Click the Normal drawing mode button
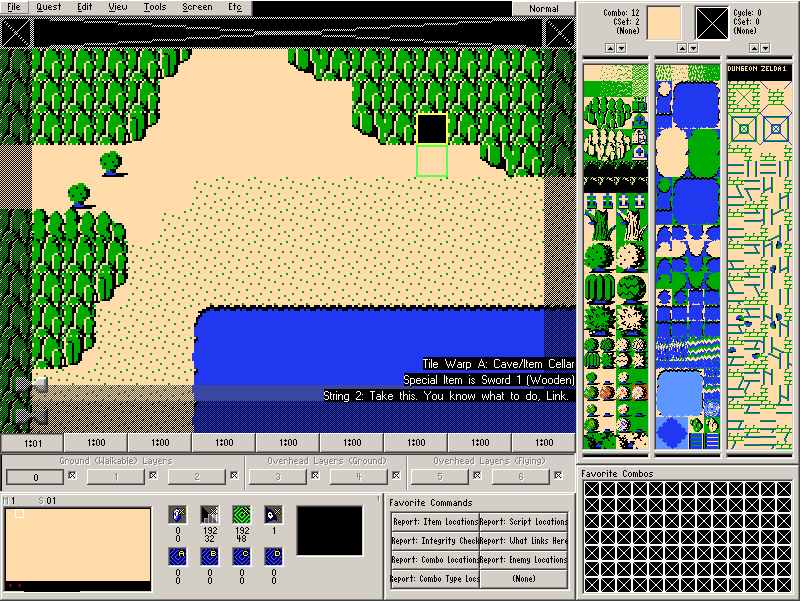The image size is (800, 601). point(543,8)
